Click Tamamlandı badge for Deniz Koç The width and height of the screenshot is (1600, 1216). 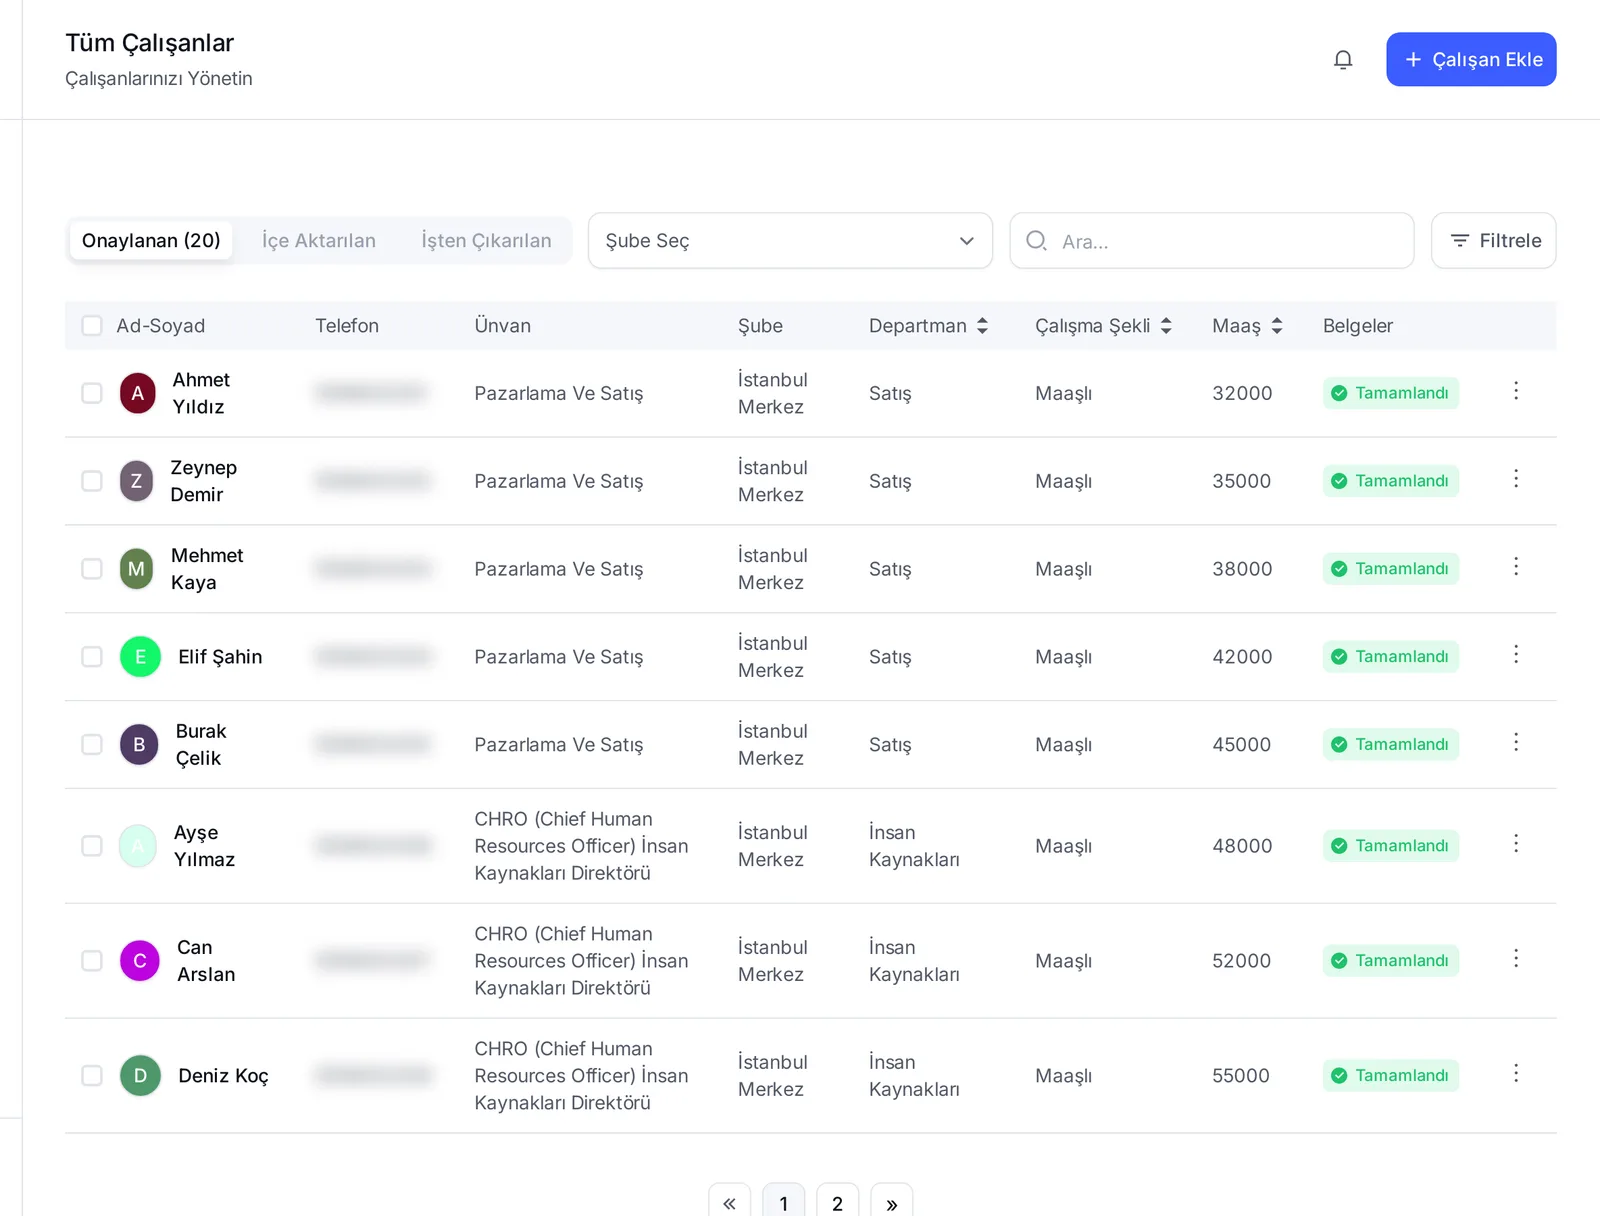point(1390,1076)
